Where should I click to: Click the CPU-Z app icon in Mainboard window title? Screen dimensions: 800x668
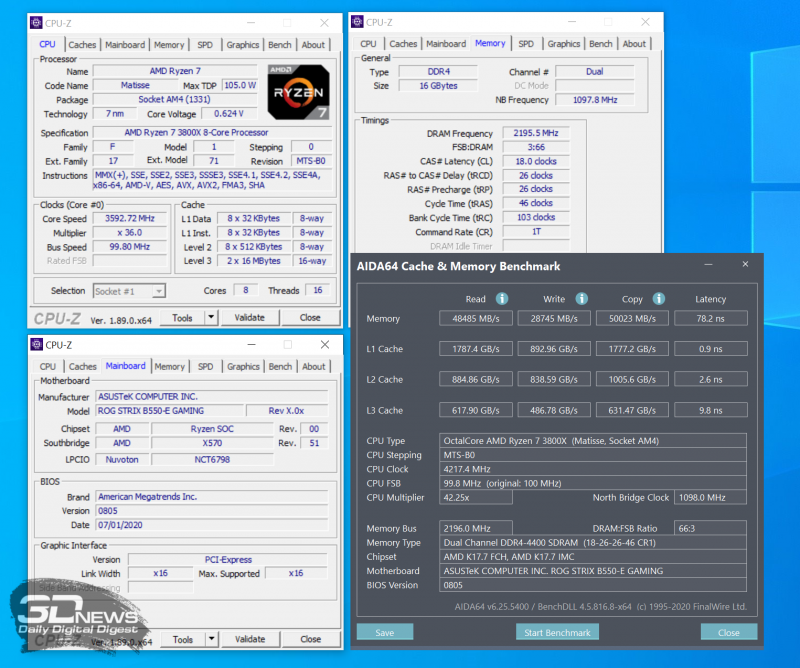[x=37, y=344]
